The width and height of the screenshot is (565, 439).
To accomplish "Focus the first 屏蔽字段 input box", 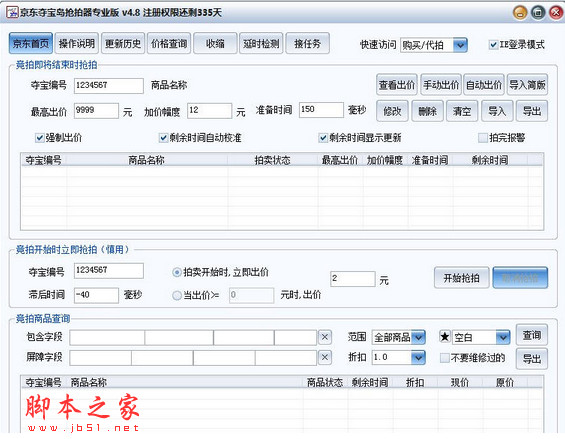I will coord(101,358).
